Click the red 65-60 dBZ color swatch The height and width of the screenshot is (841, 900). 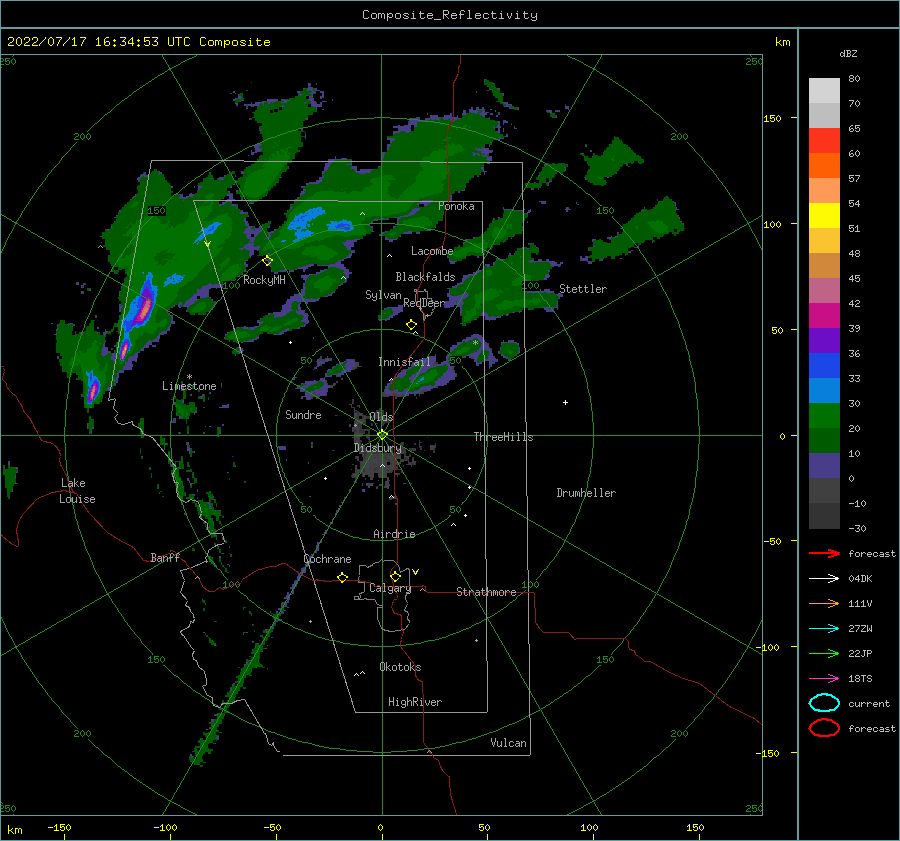pyautogui.click(x=824, y=141)
